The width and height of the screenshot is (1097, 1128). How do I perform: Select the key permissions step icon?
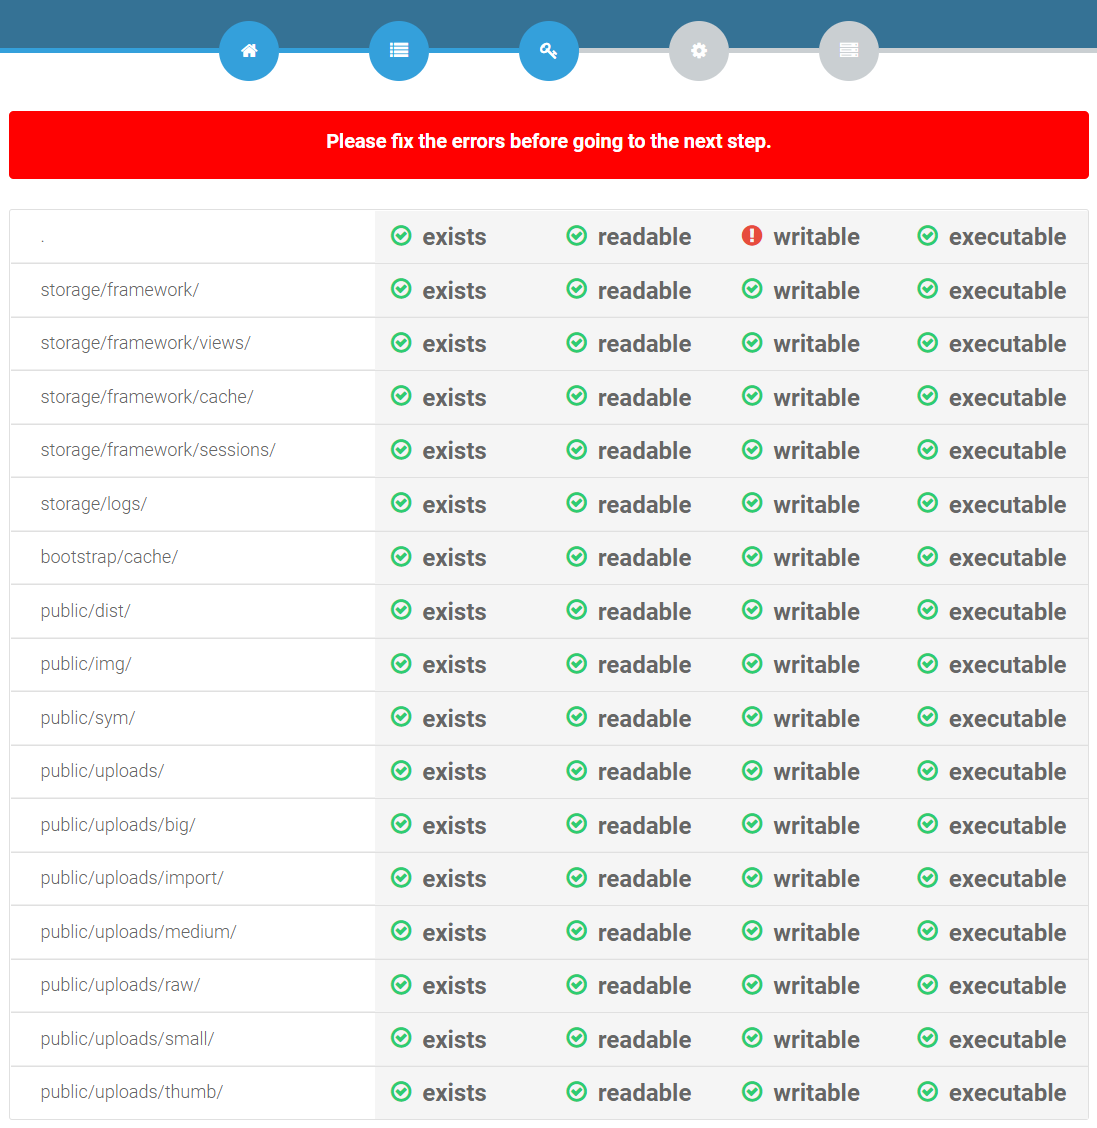[548, 50]
